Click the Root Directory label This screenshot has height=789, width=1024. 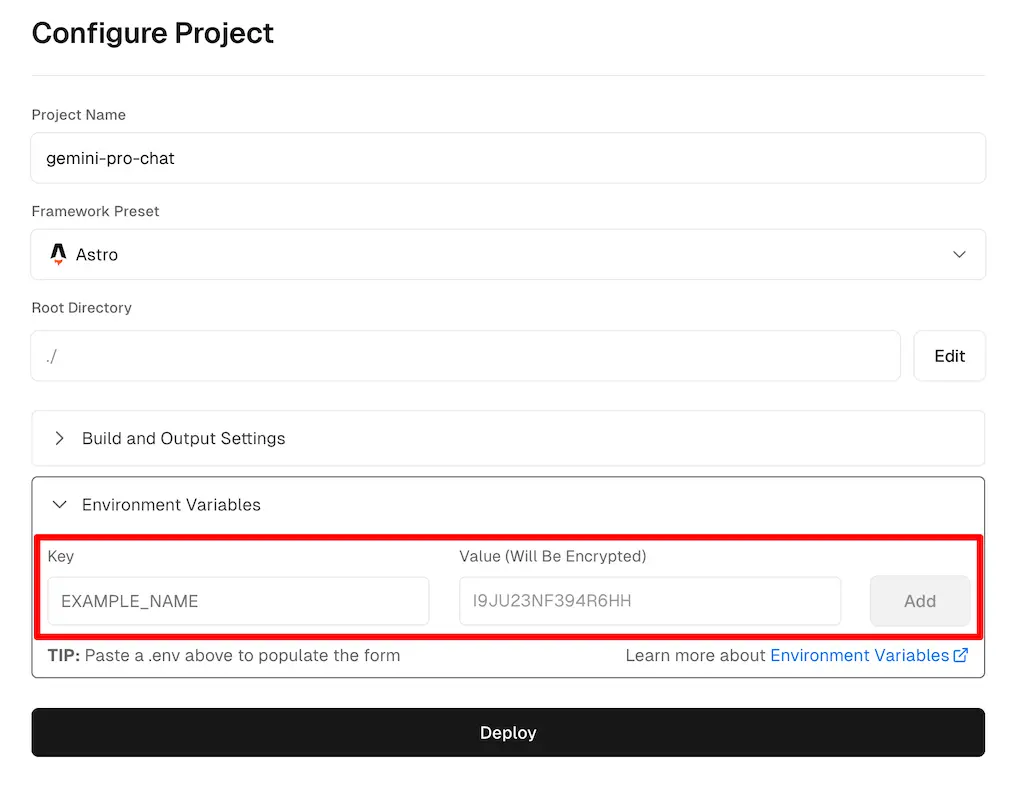(x=82, y=308)
